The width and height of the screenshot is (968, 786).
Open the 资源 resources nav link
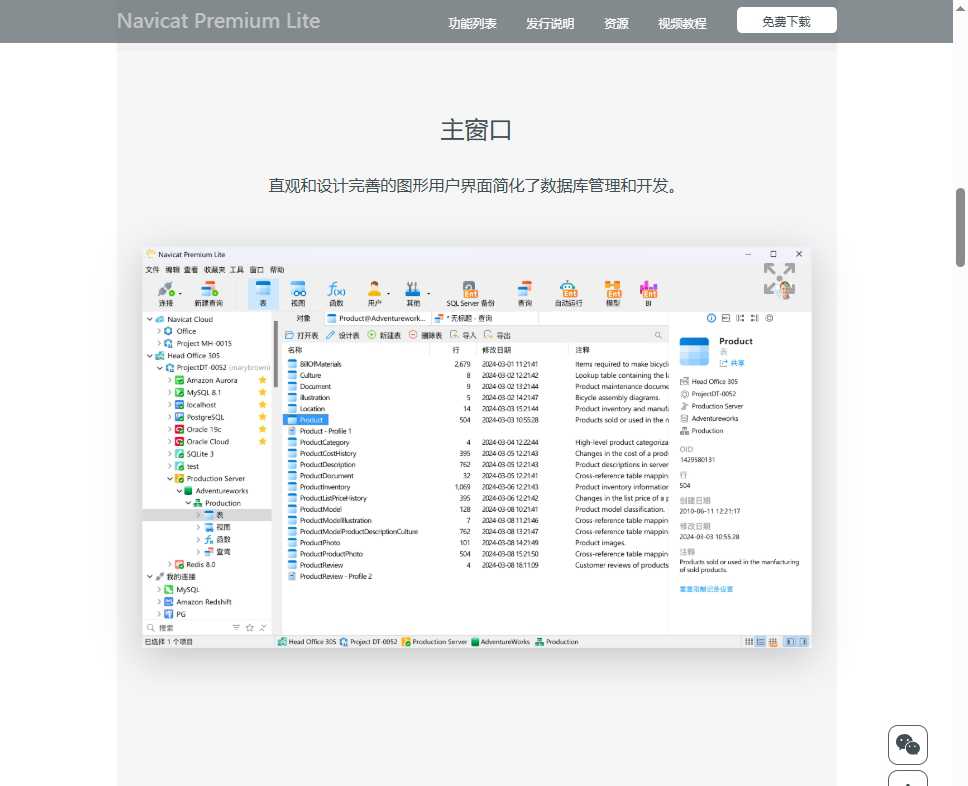pos(616,23)
